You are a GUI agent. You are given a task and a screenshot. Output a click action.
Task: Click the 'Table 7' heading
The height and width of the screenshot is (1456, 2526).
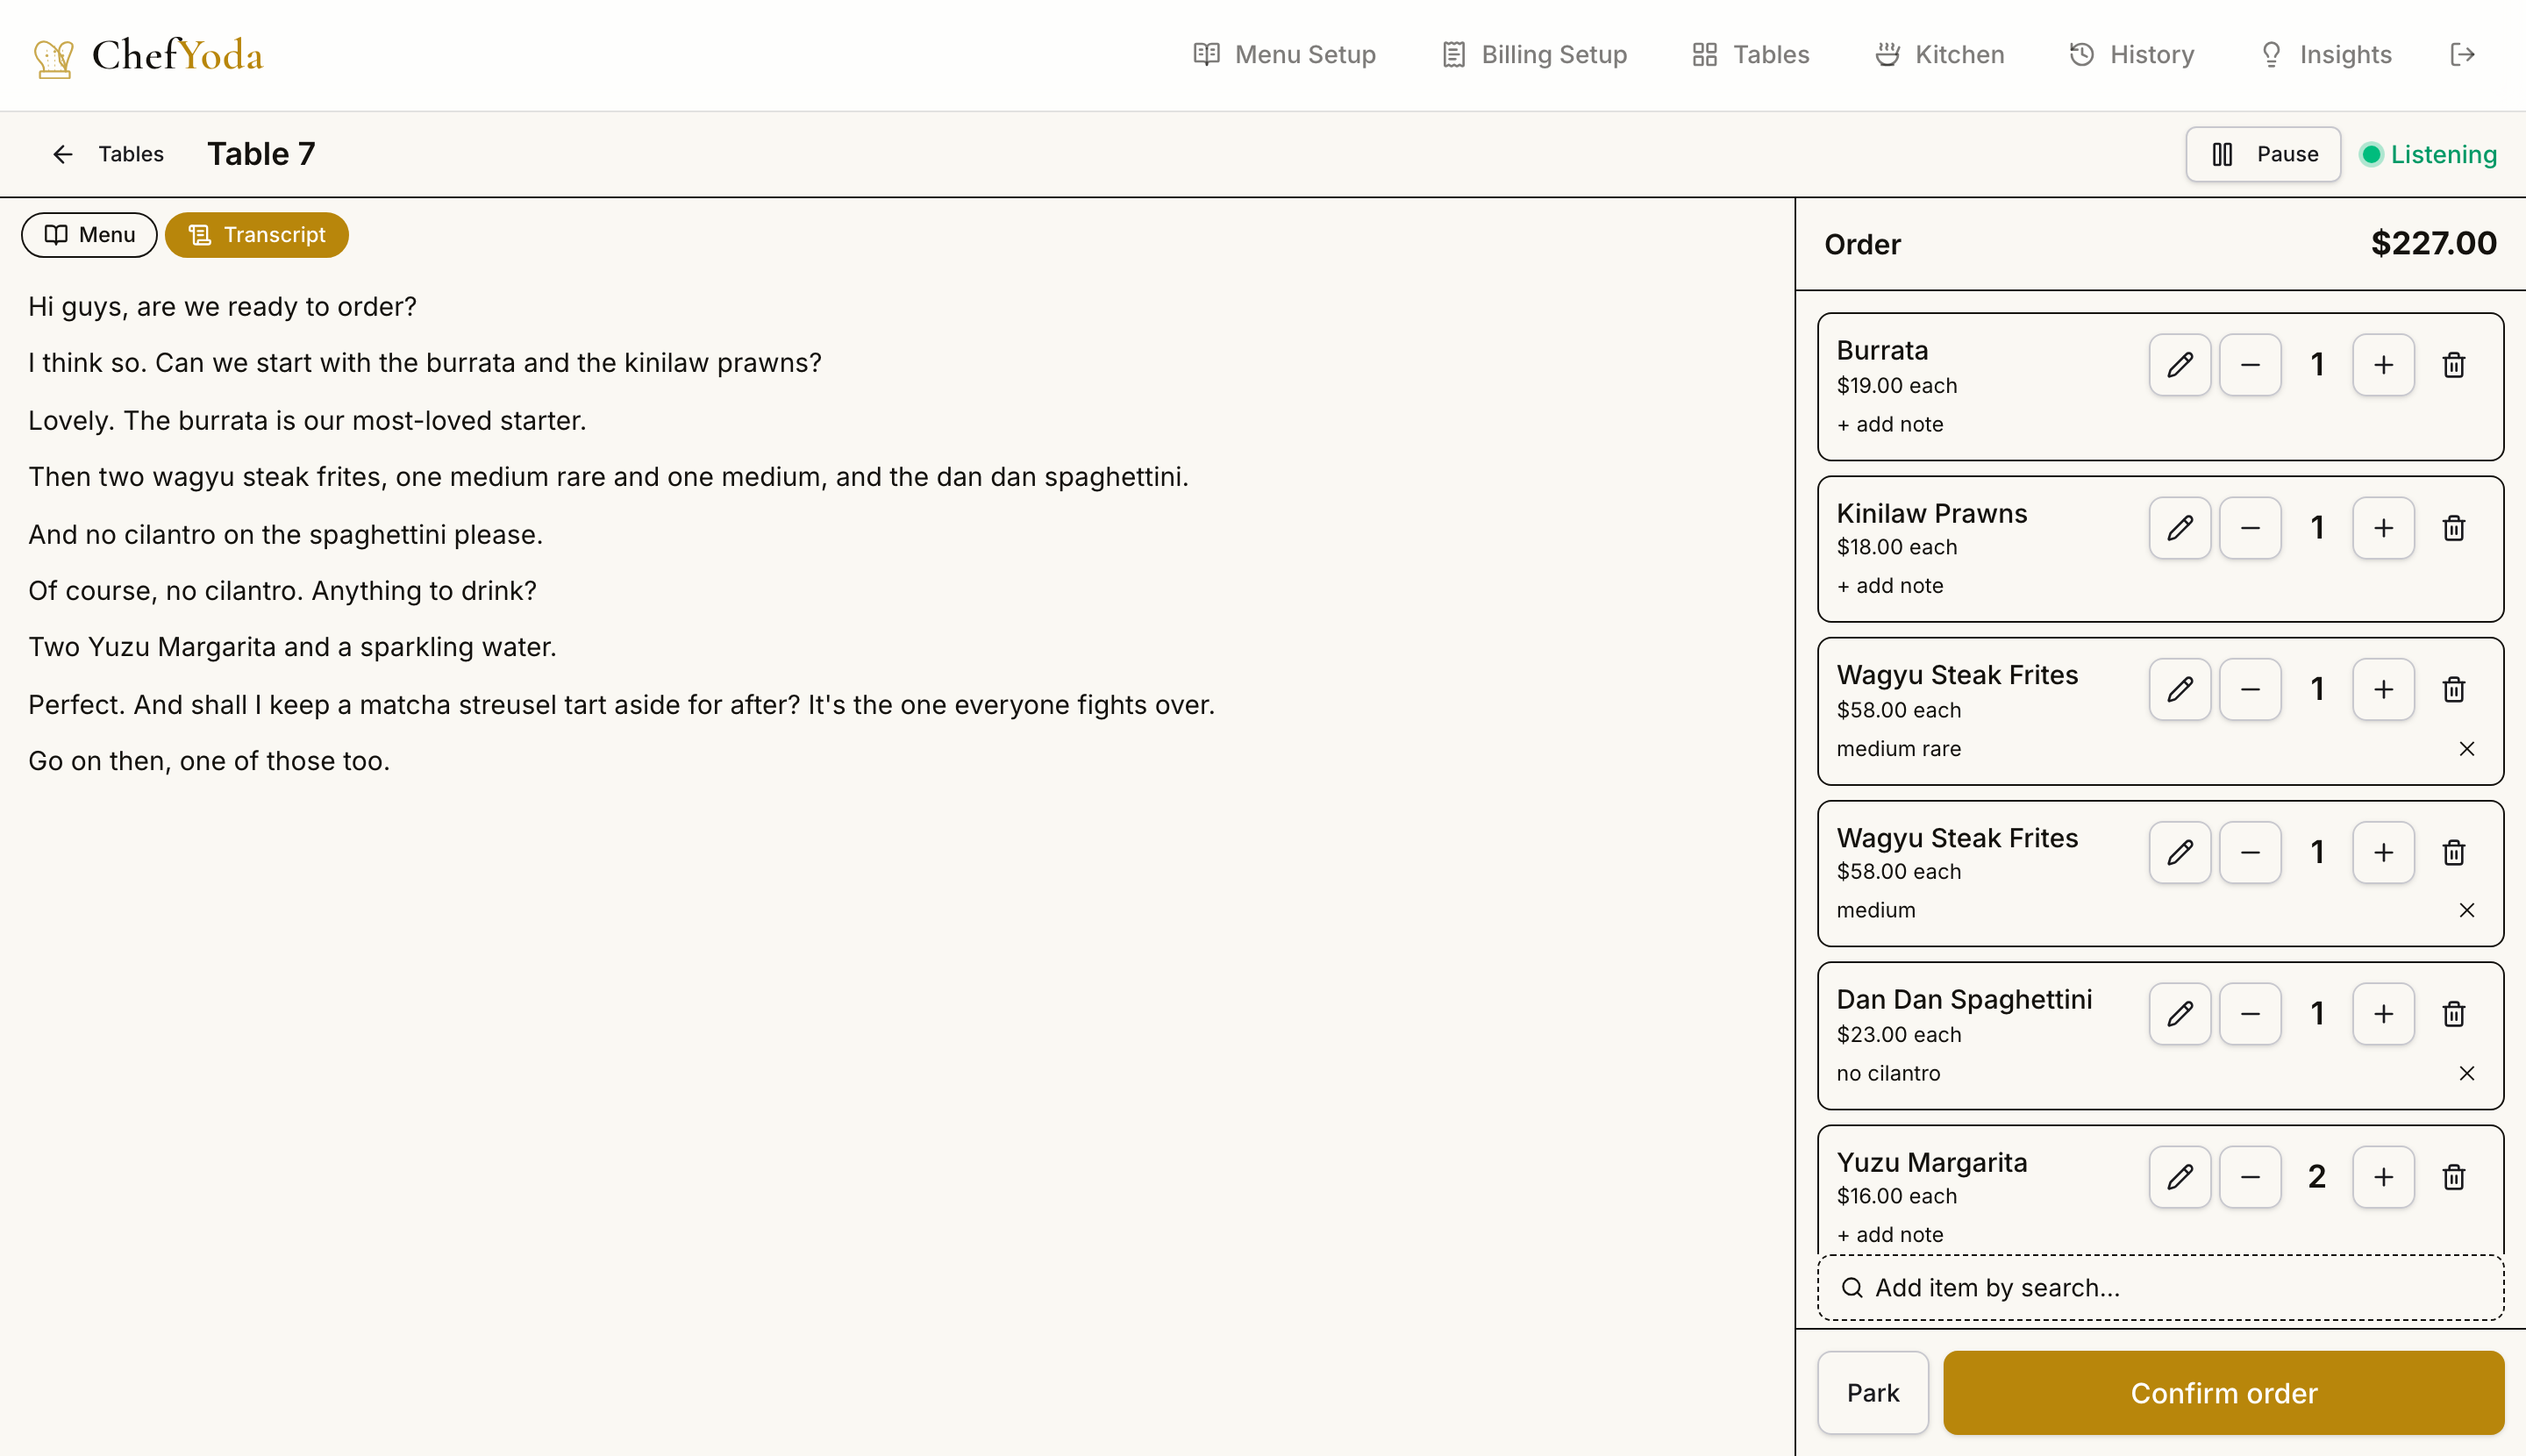coord(261,154)
